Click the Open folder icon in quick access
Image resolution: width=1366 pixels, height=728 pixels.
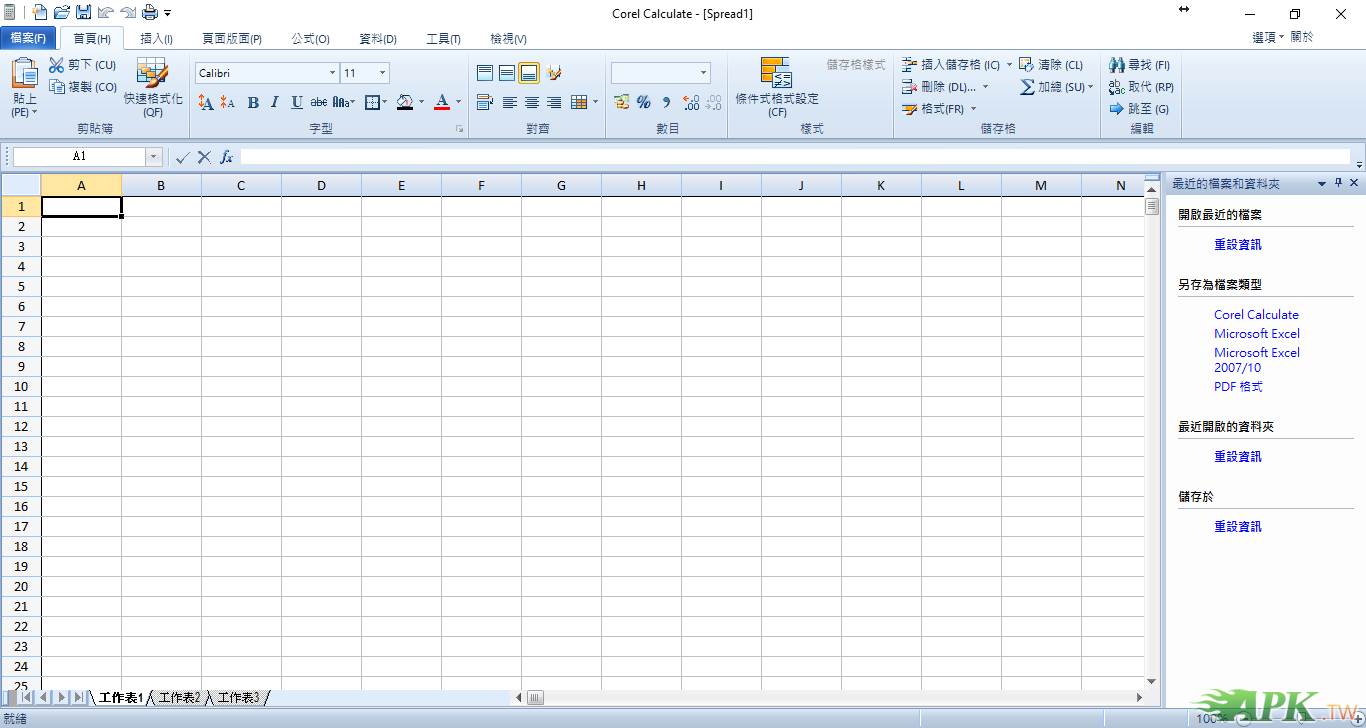62,12
